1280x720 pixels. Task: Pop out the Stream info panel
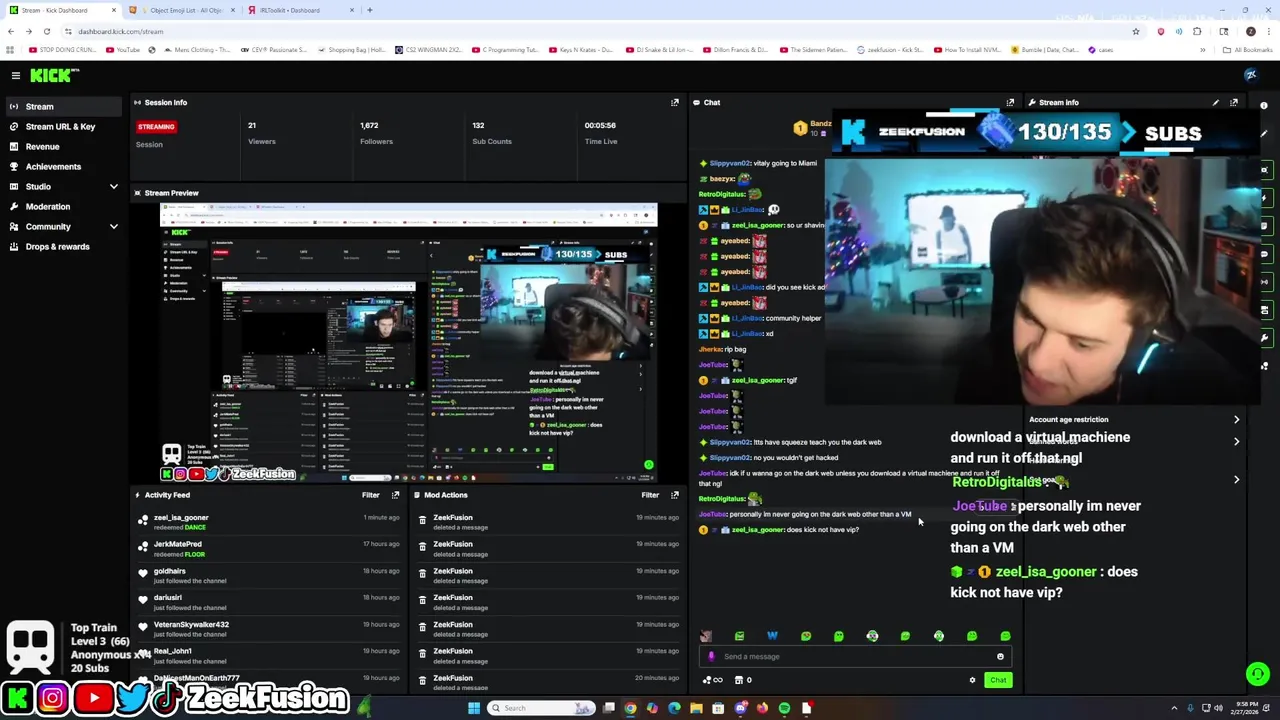[x=1234, y=102]
